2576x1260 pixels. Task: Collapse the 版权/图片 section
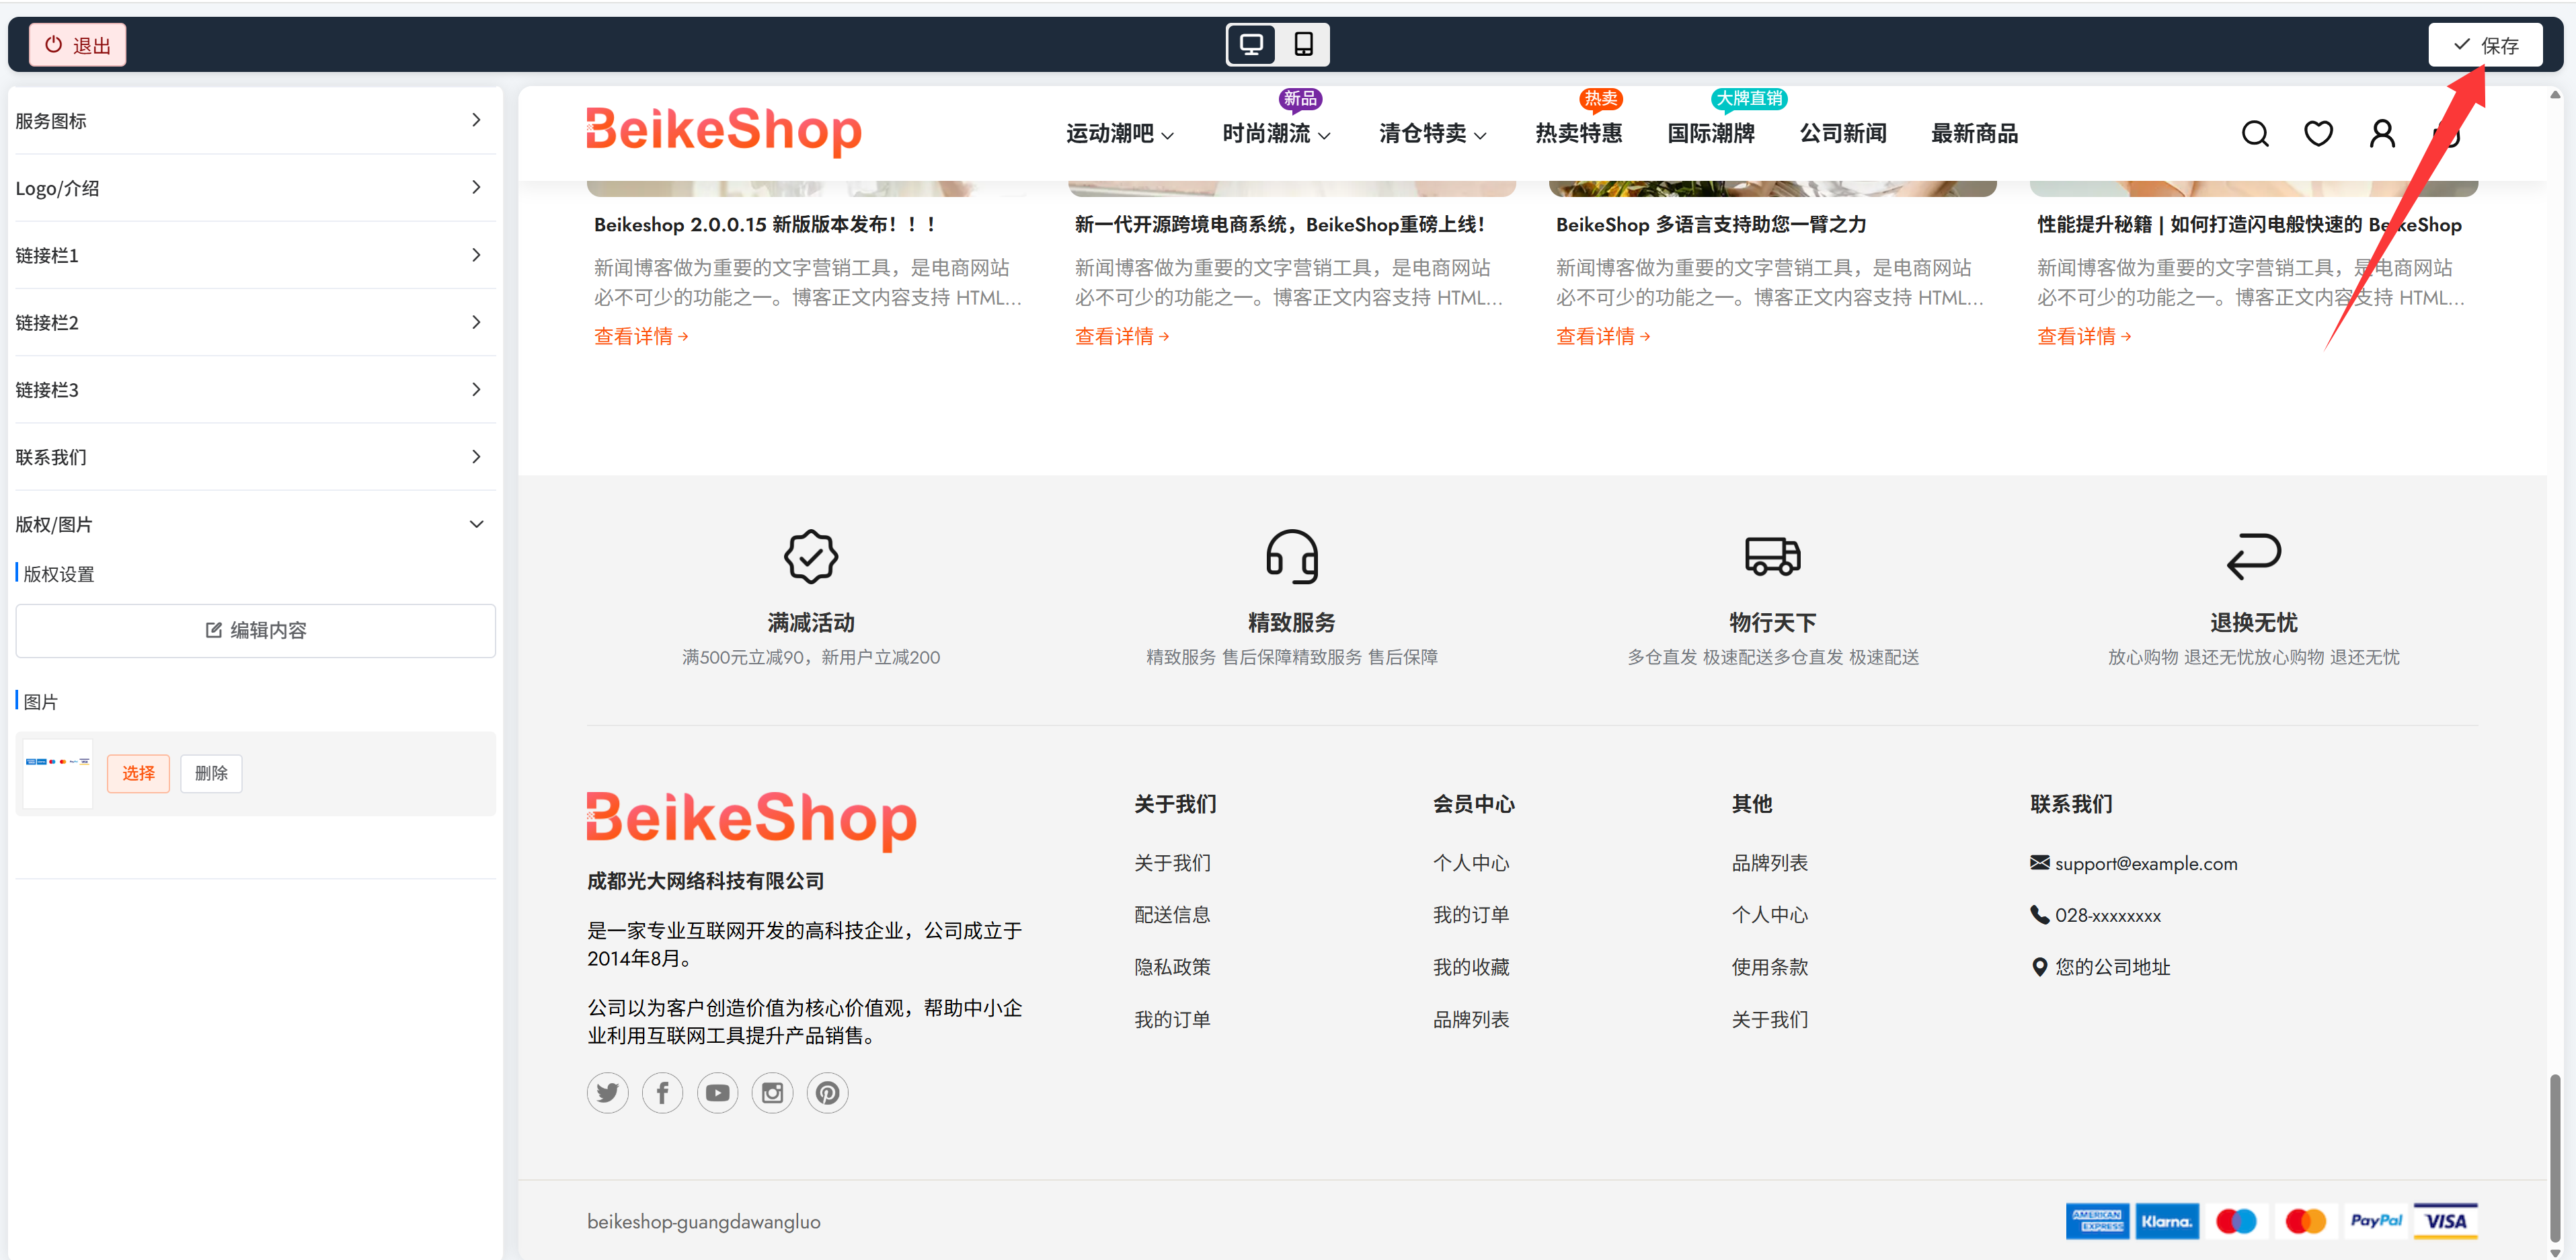click(x=476, y=523)
